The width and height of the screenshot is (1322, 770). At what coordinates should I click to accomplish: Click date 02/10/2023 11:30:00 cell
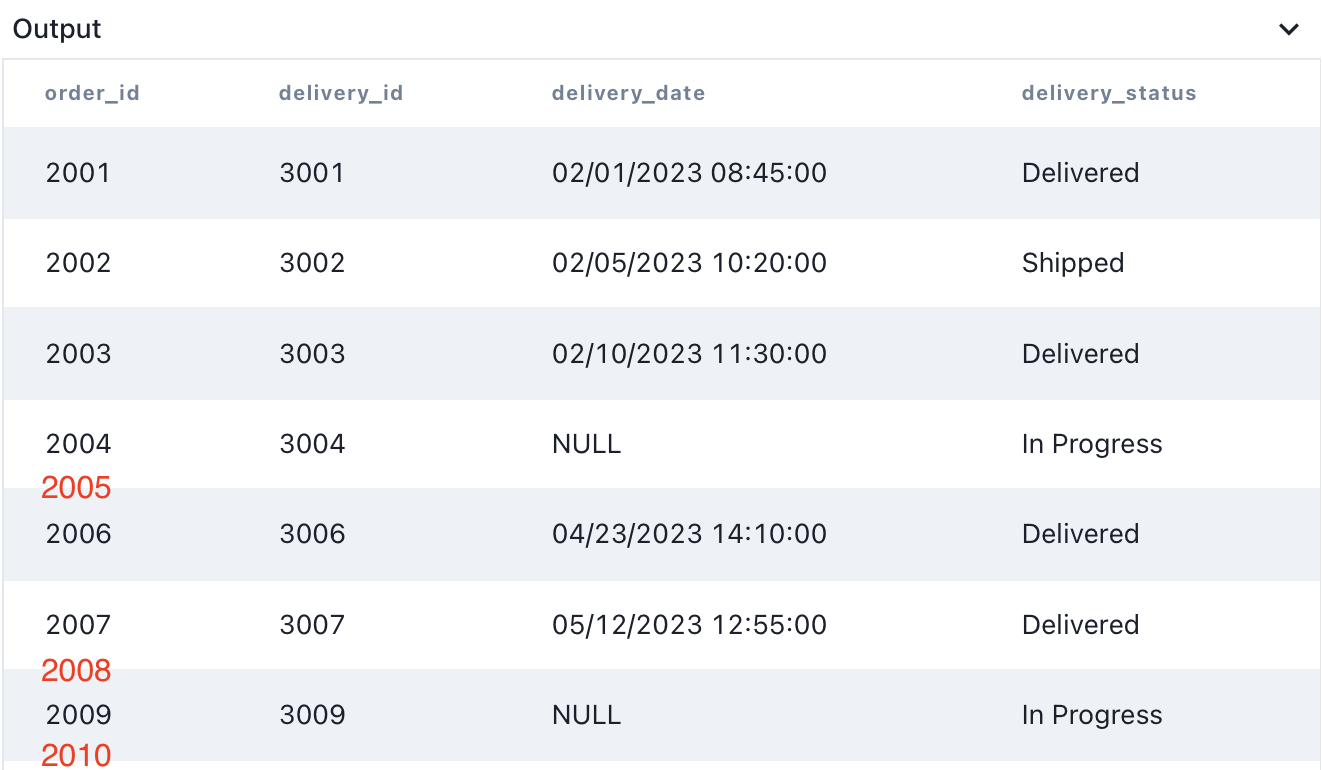[689, 354]
